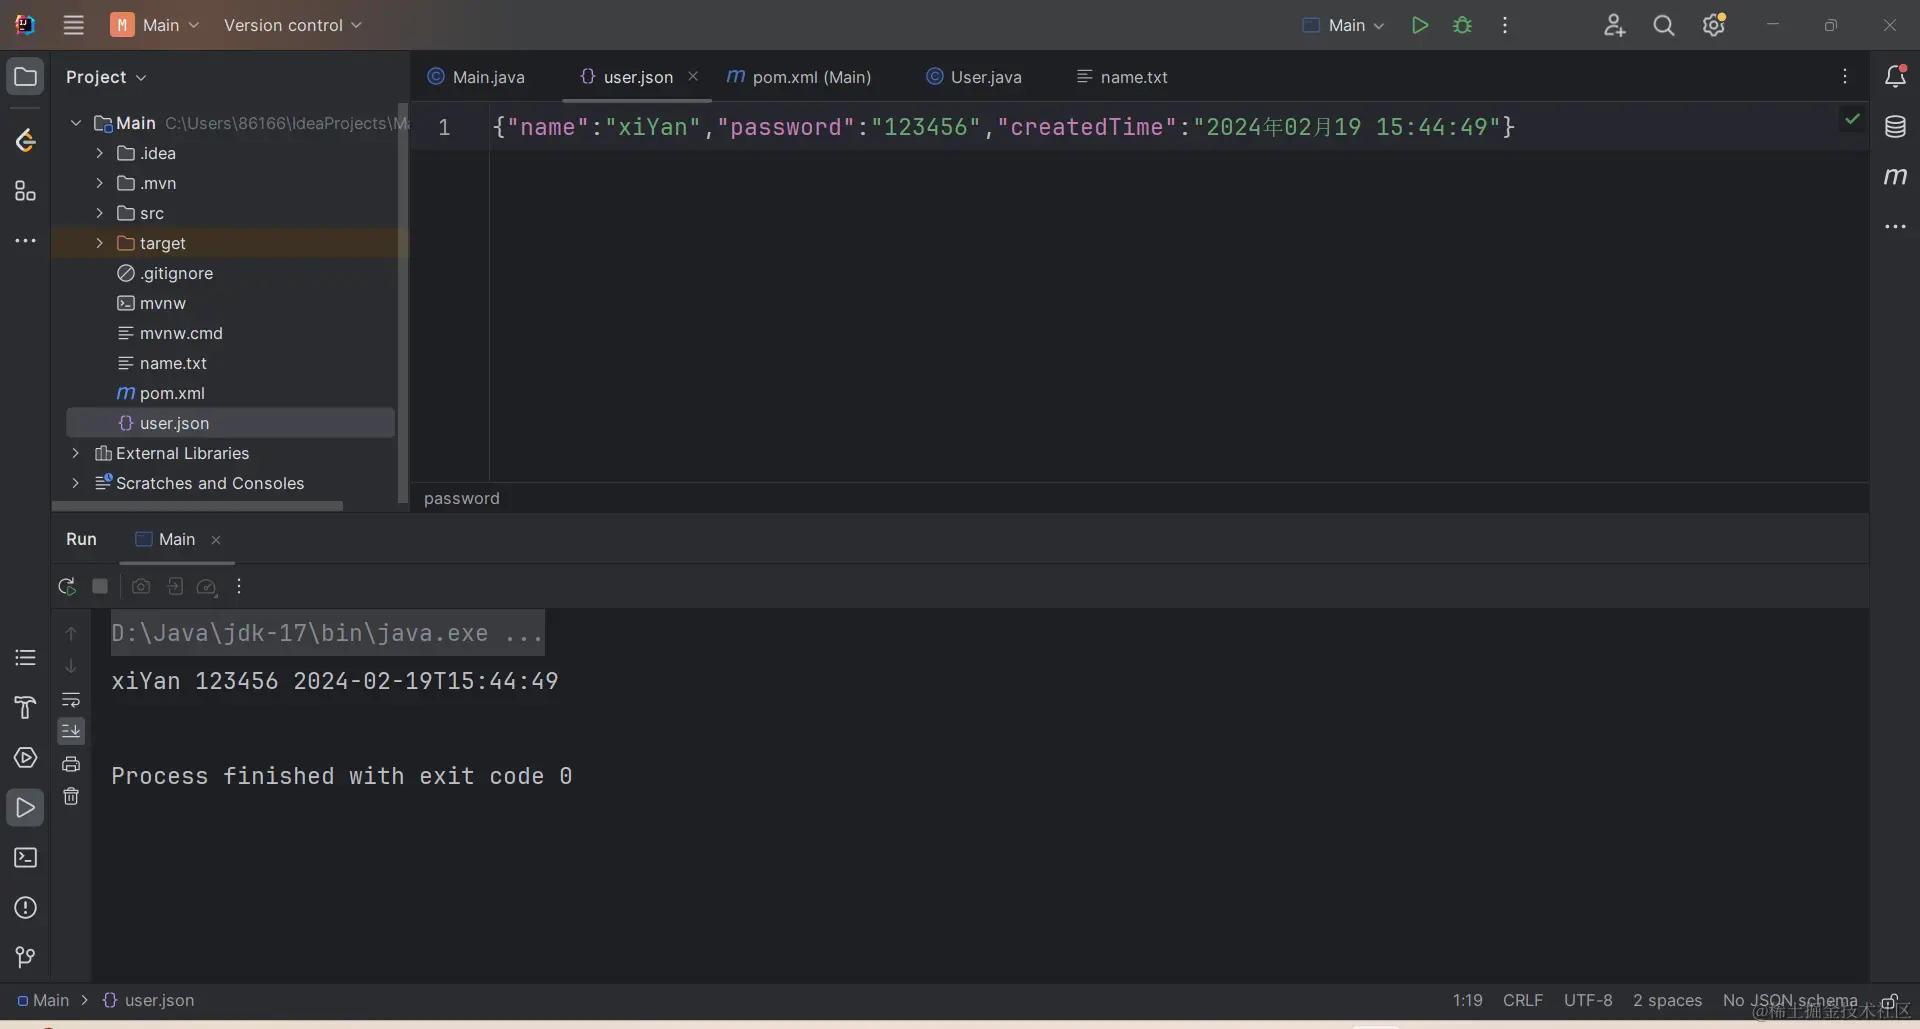Debug the Main configuration
1920x1029 pixels.
[1462, 25]
